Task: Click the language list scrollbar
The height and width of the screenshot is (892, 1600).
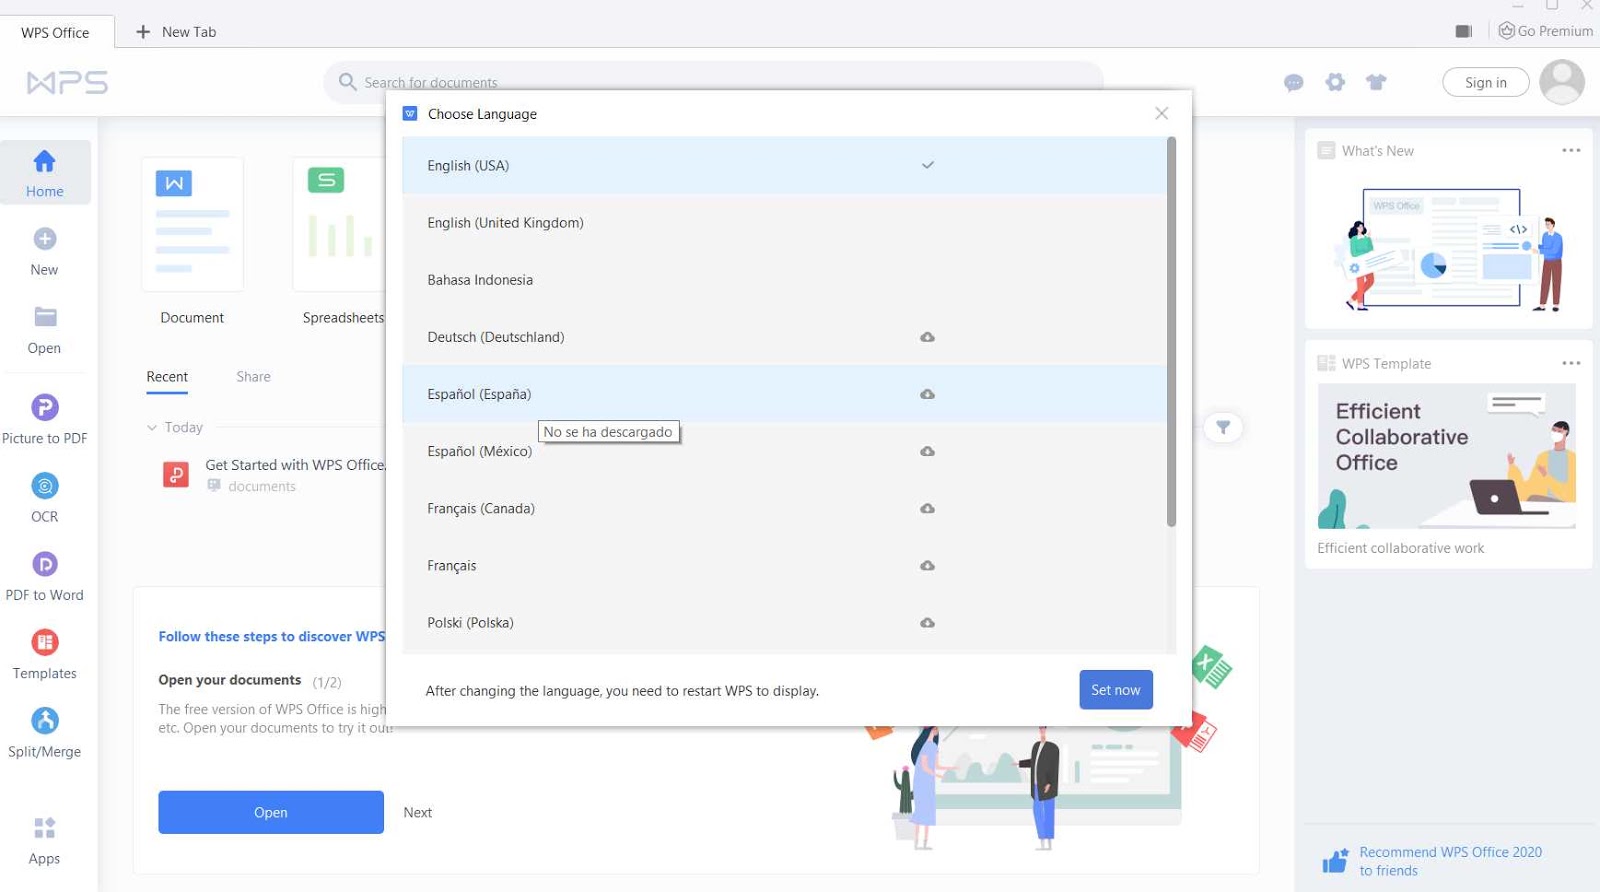Action: [x=1171, y=331]
